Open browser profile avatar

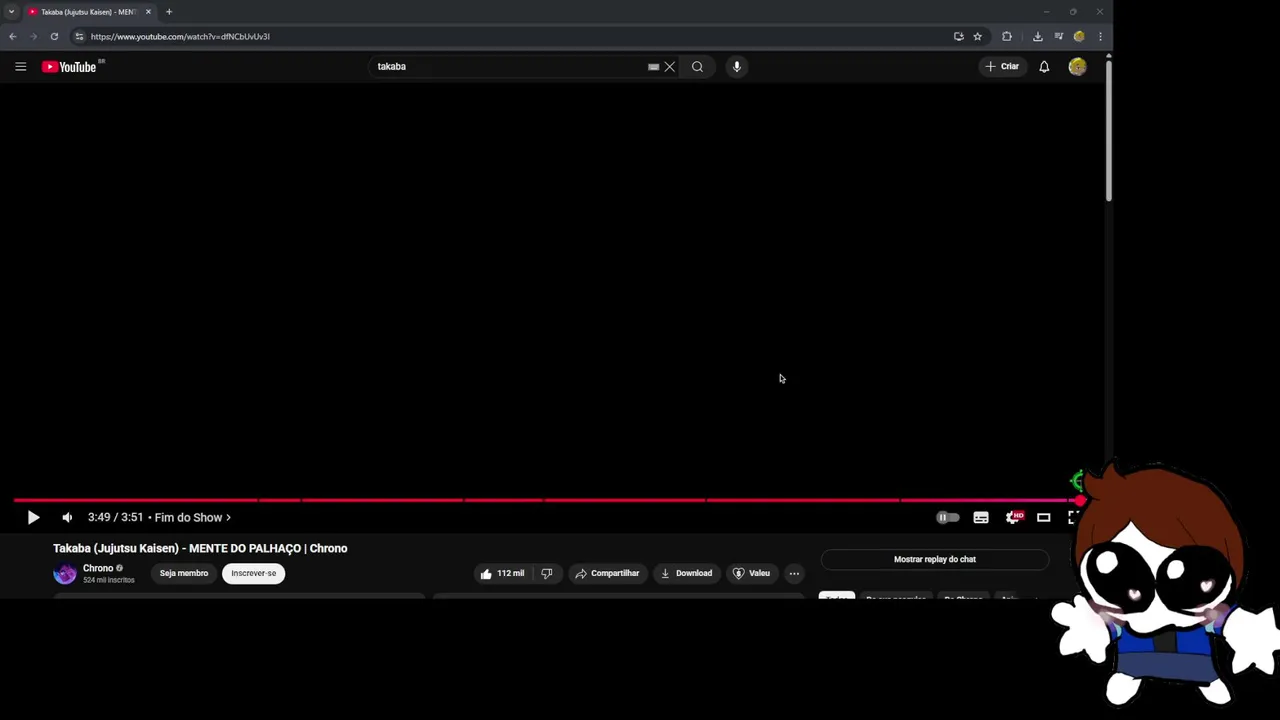(1079, 37)
